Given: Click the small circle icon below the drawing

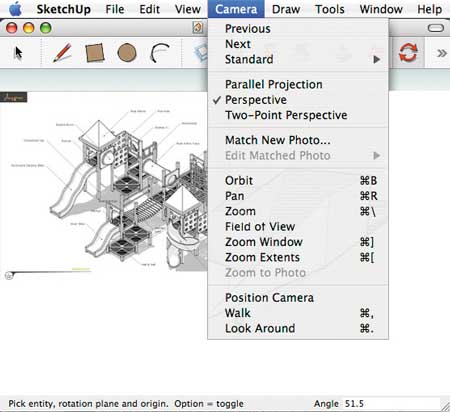Looking at the screenshot, I should point(9,275).
